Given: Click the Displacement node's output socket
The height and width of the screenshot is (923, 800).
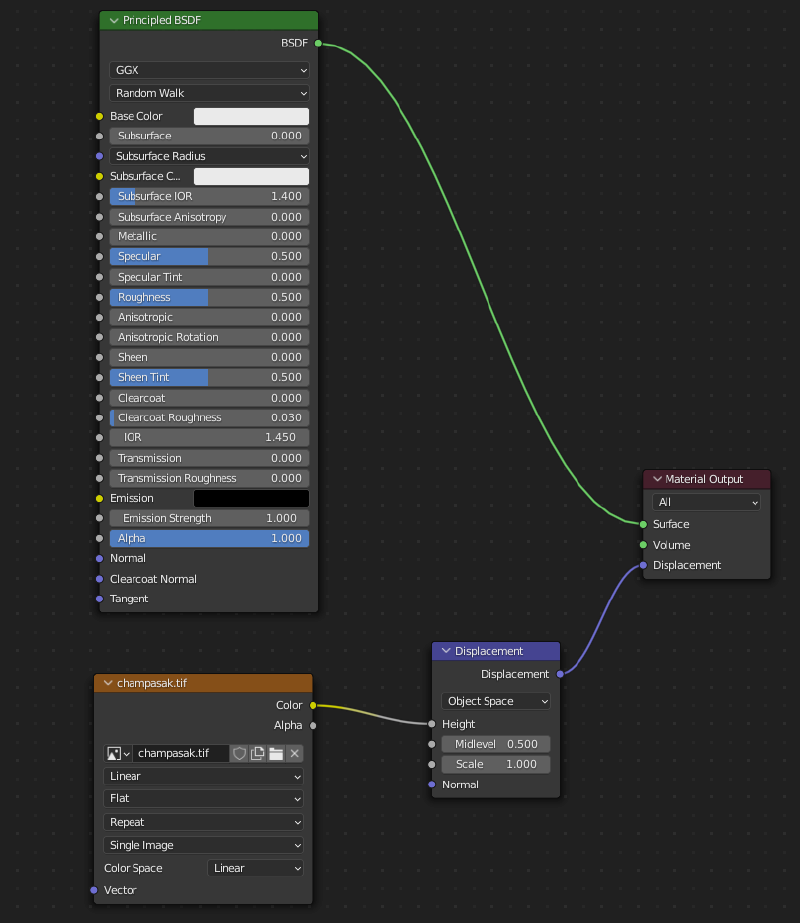Looking at the screenshot, I should coord(560,674).
